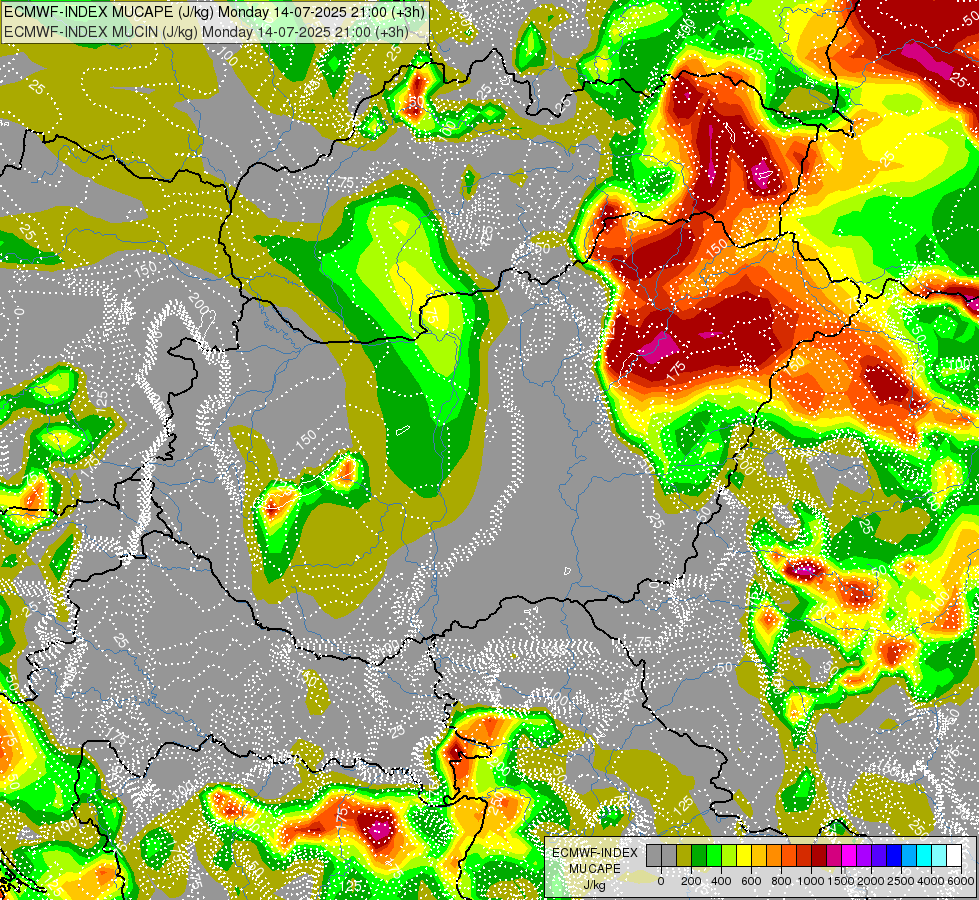Select the amber swatch right of 600 tick

[x=759, y=856]
